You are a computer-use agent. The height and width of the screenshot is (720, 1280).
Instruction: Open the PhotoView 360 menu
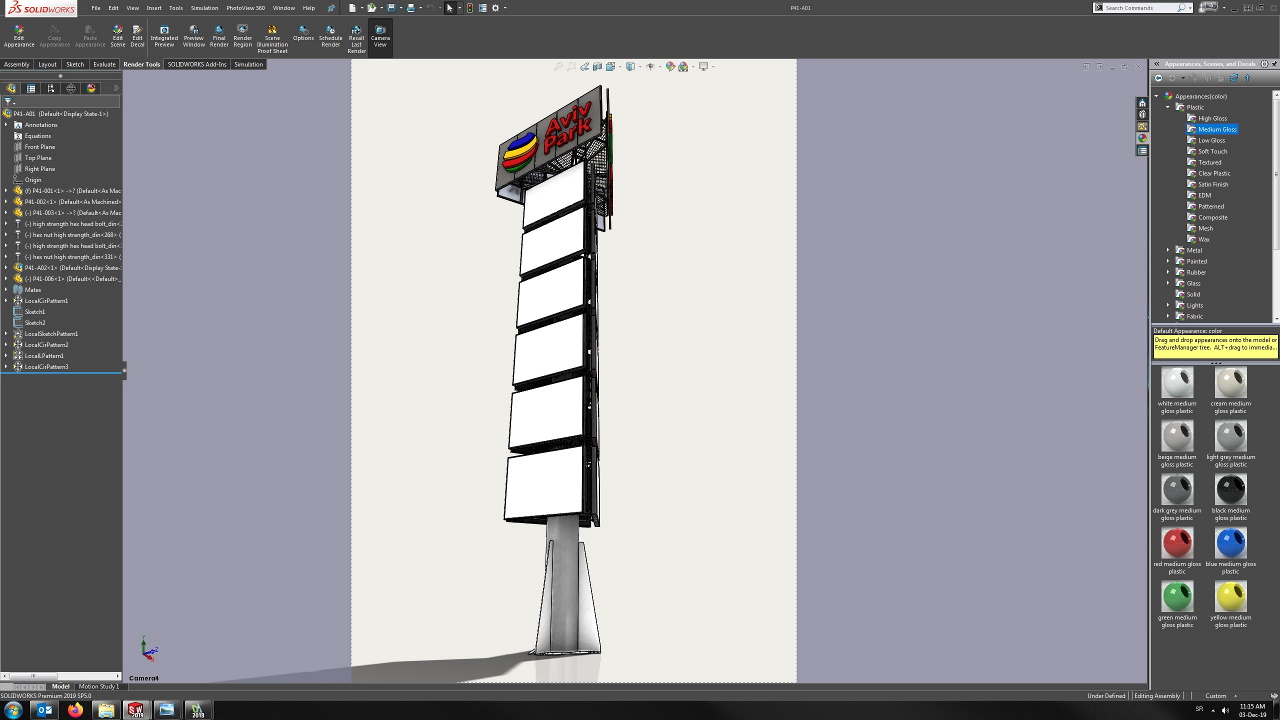coord(245,8)
